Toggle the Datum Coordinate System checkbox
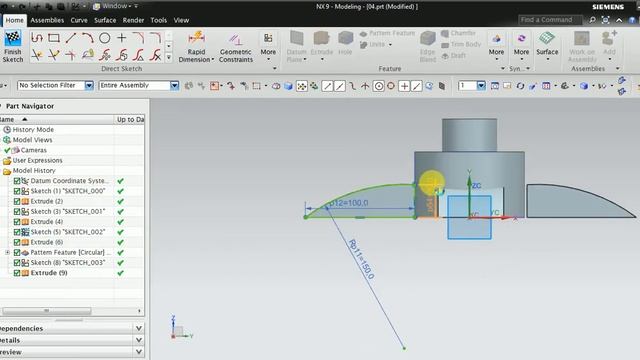The width and height of the screenshot is (640, 360). click(x=17, y=181)
